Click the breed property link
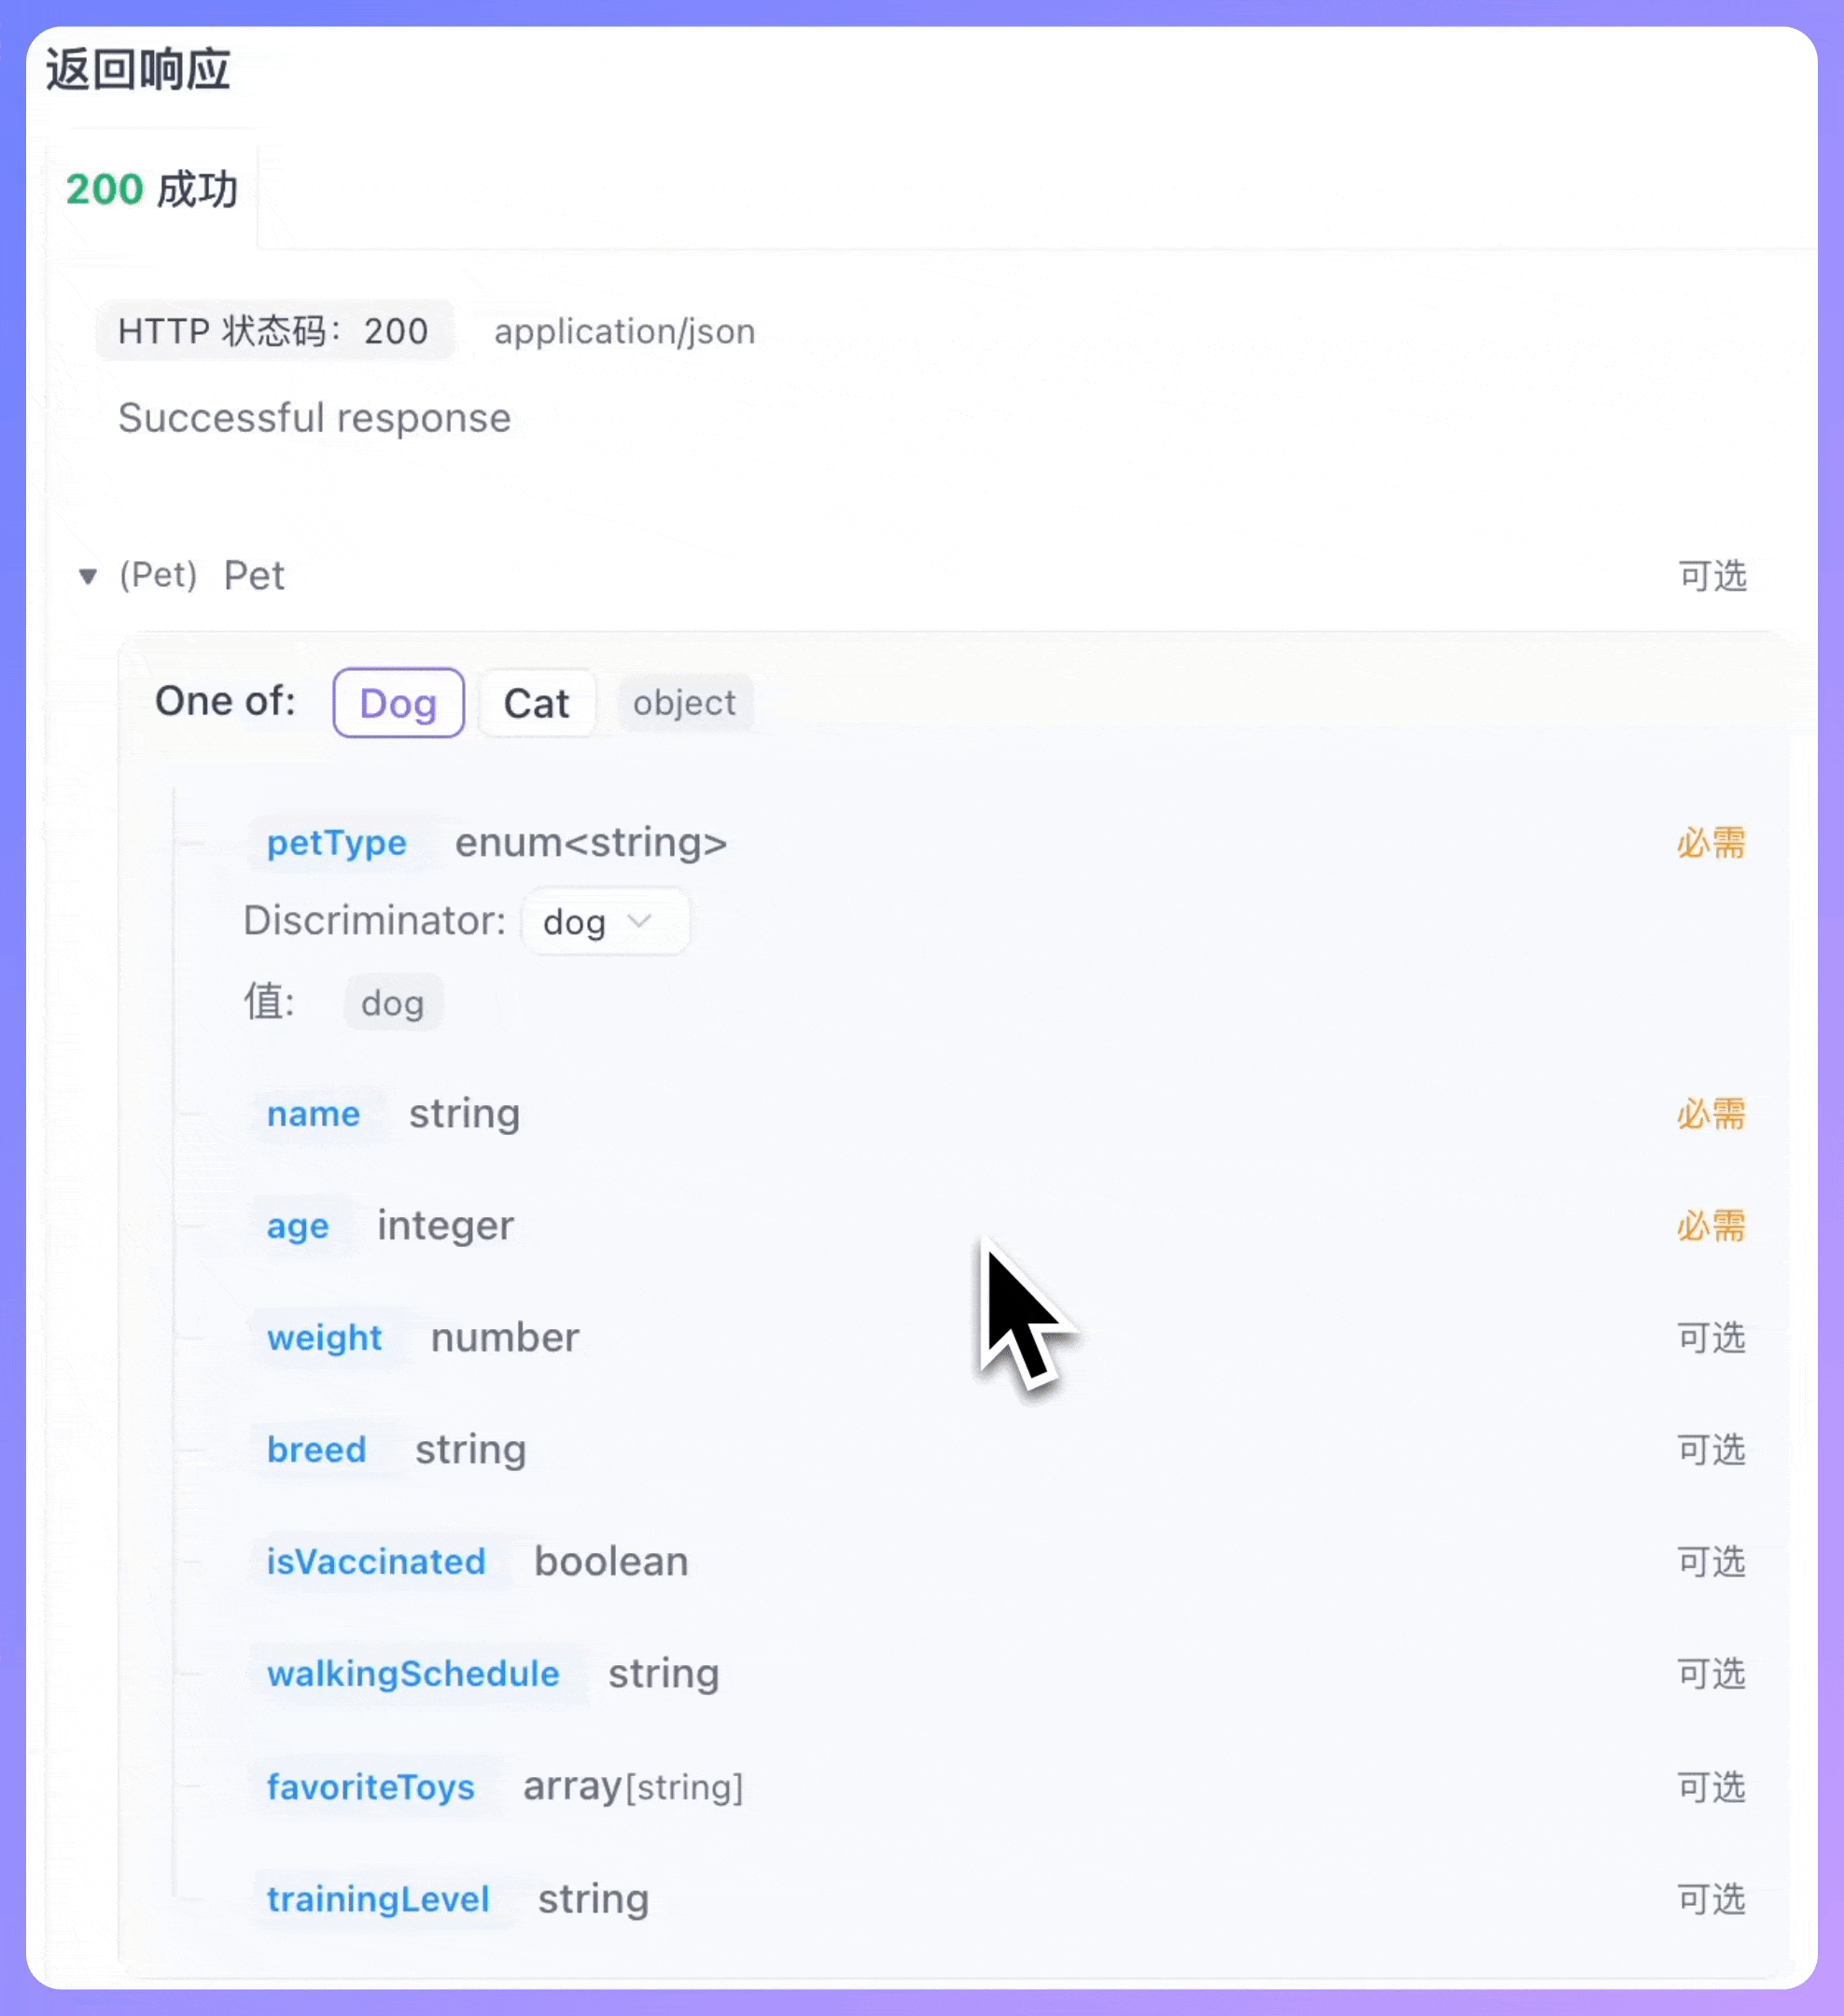The width and height of the screenshot is (1844, 2016). pyautogui.click(x=316, y=1450)
